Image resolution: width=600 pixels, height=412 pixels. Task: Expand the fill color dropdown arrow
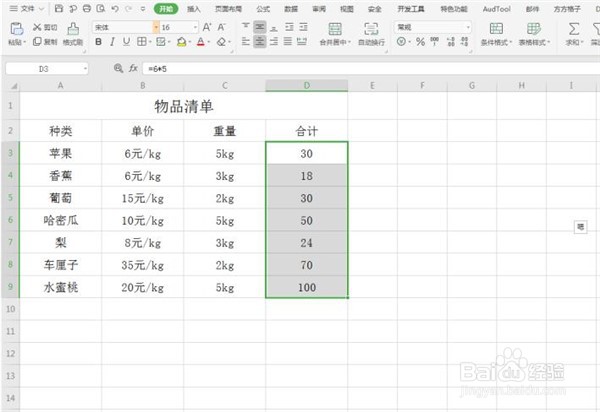[189, 42]
